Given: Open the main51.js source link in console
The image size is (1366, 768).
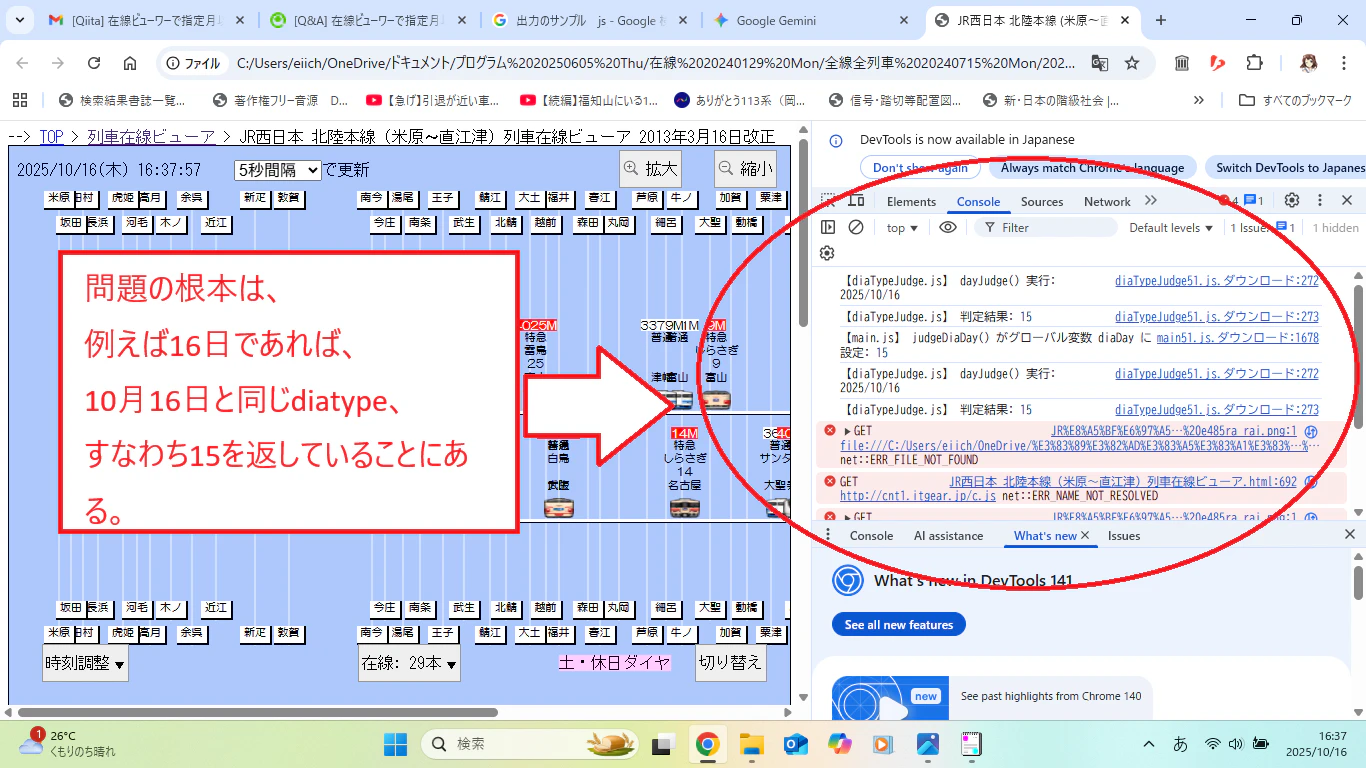Looking at the screenshot, I should click(x=1237, y=338).
